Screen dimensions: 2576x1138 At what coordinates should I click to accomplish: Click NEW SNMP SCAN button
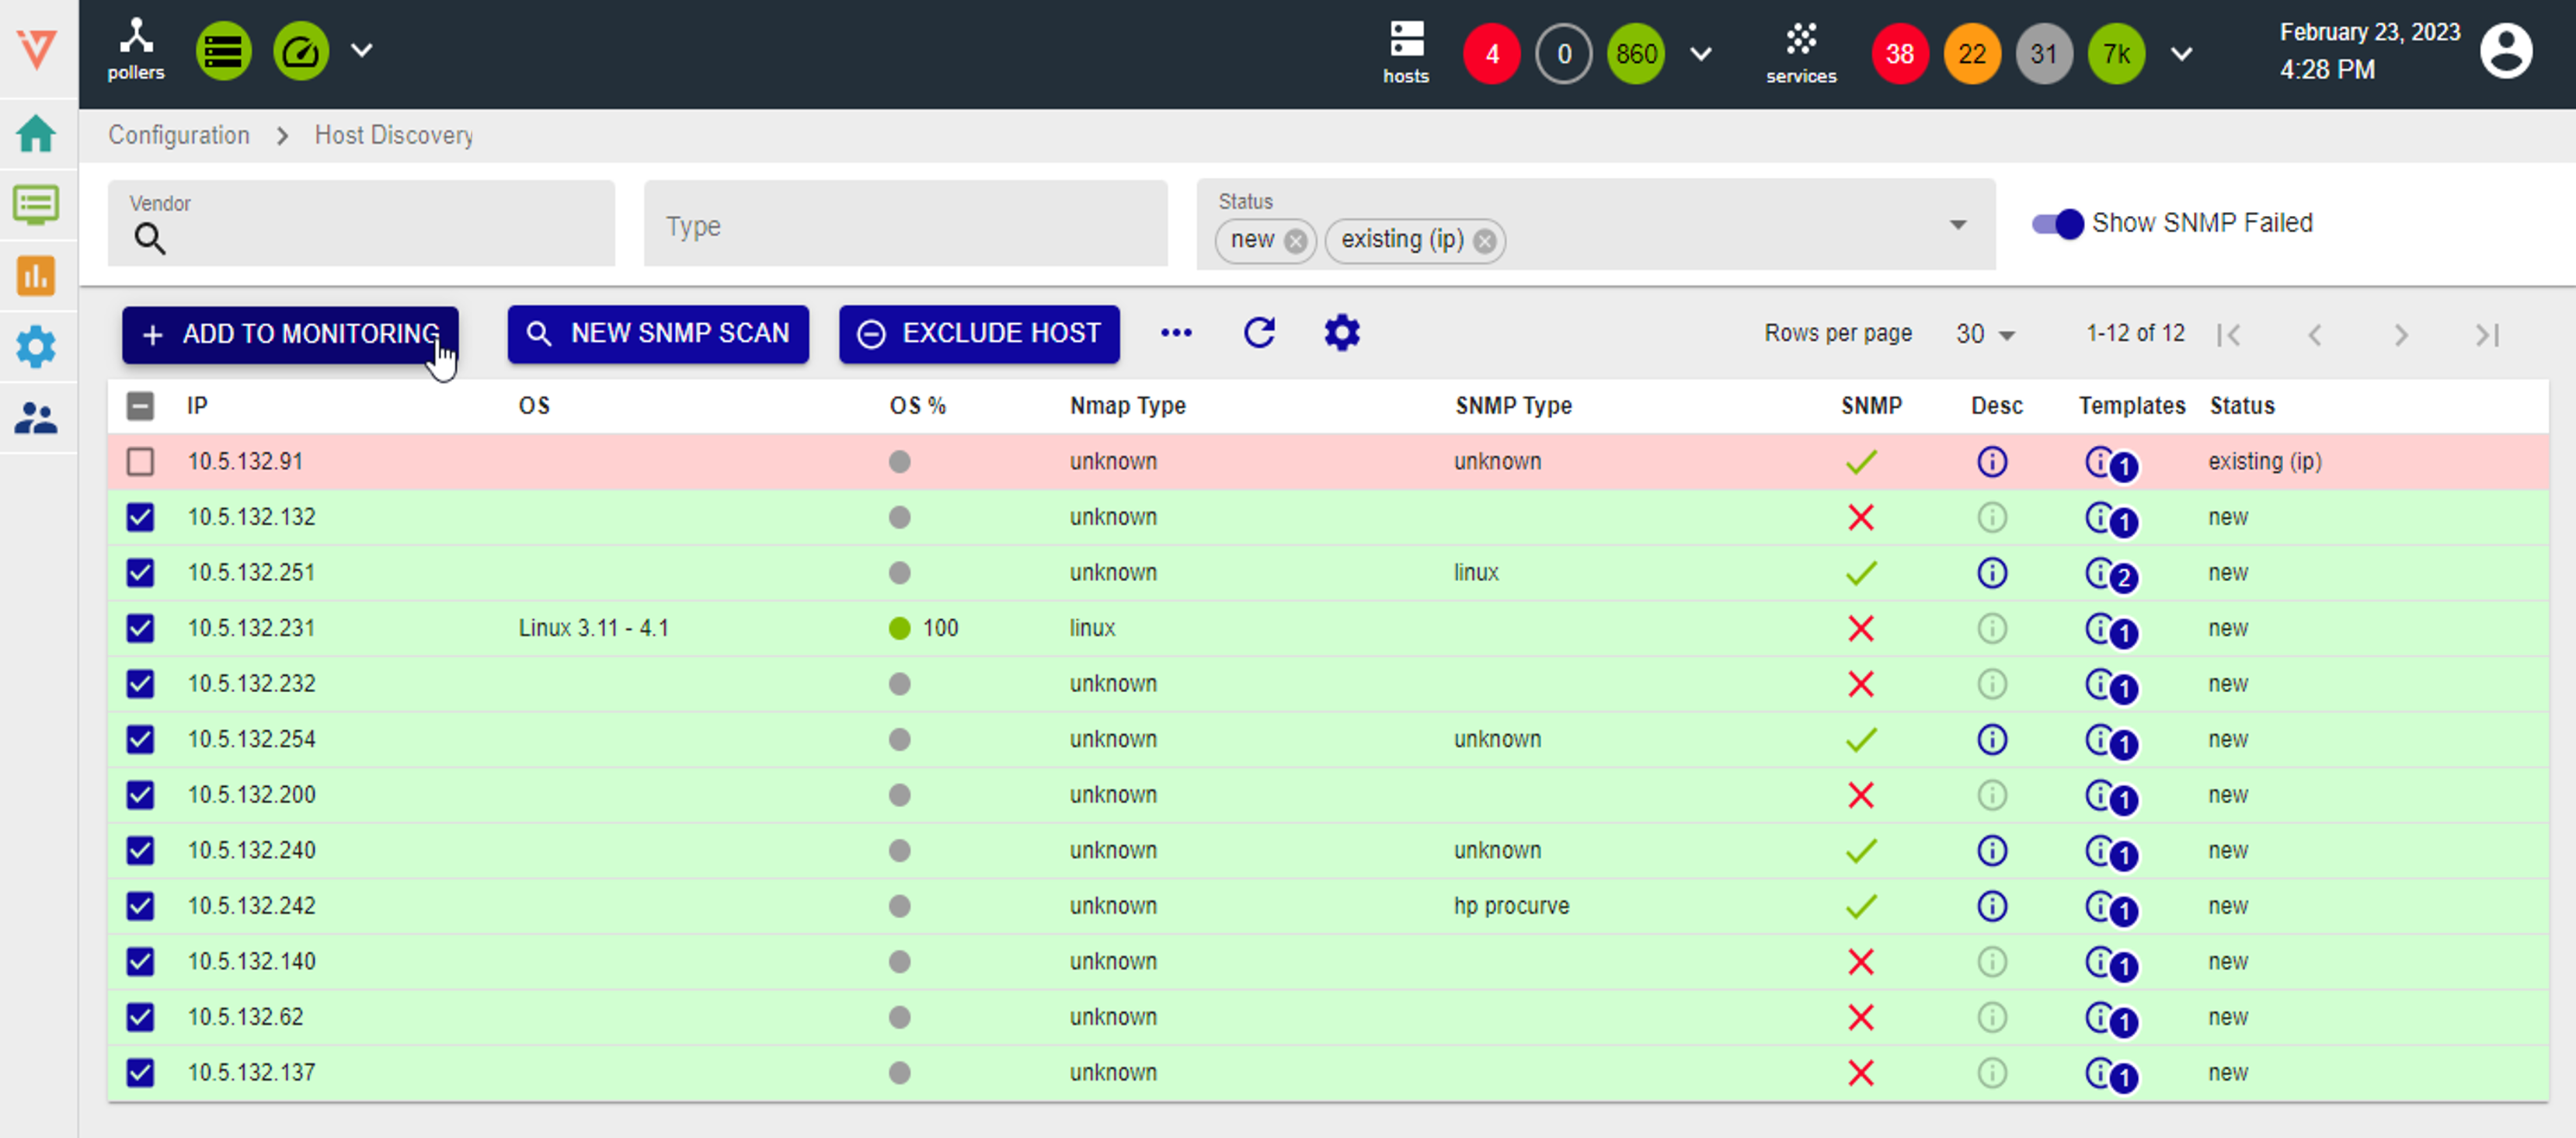pos(658,334)
